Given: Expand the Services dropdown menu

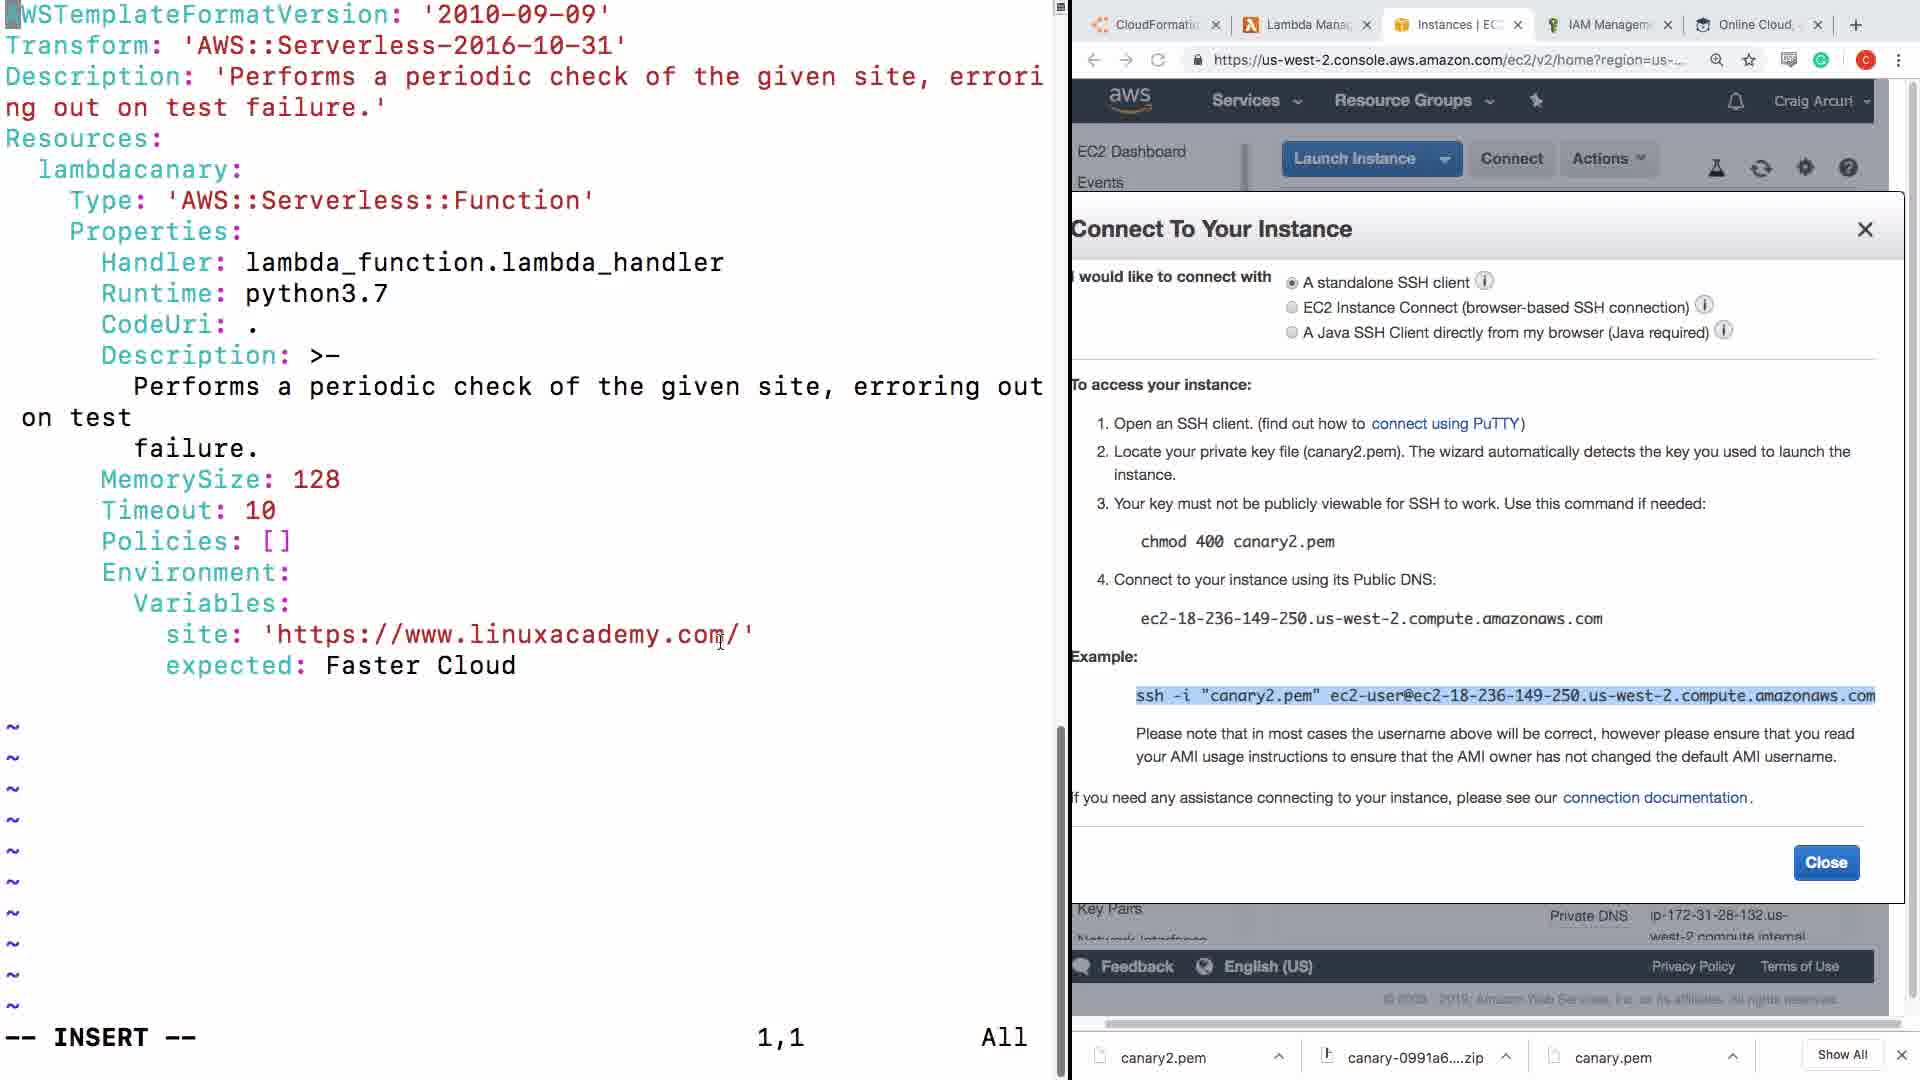Looking at the screenshot, I should pos(1256,101).
